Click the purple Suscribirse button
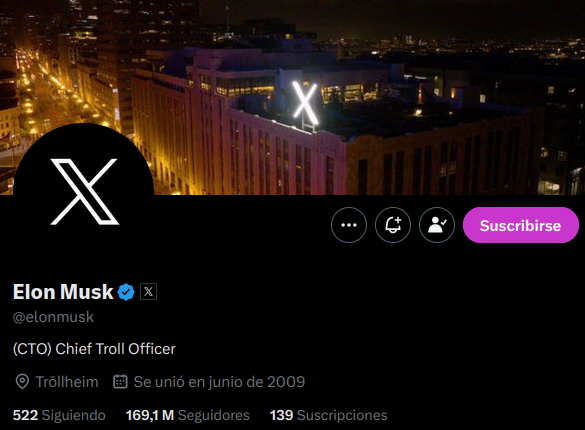Image resolution: width=585 pixels, height=430 pixels. click(521, 225)
